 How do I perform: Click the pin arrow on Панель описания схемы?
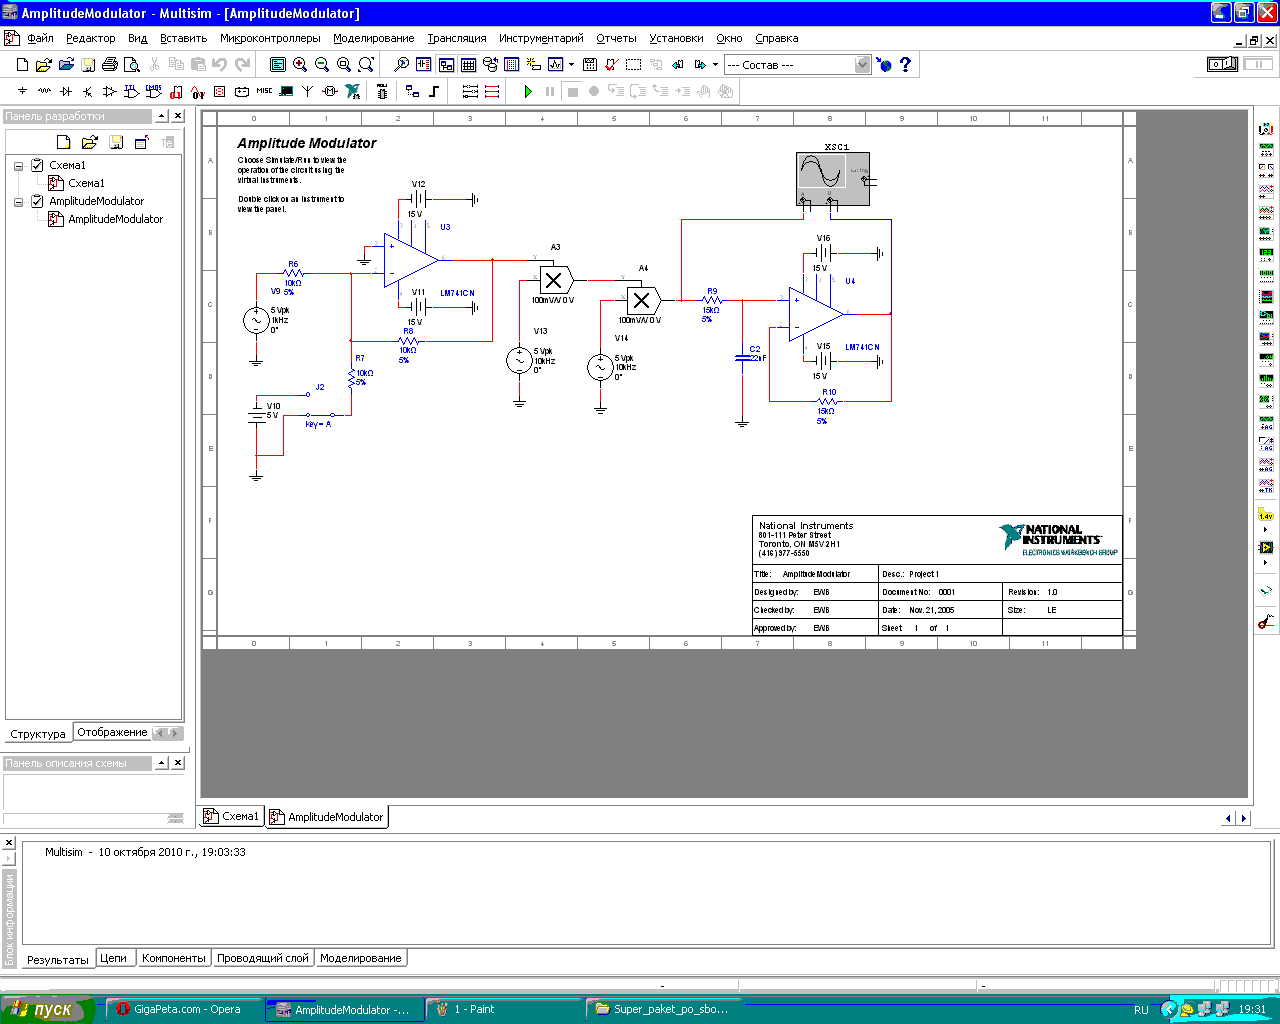click(161, 763)
